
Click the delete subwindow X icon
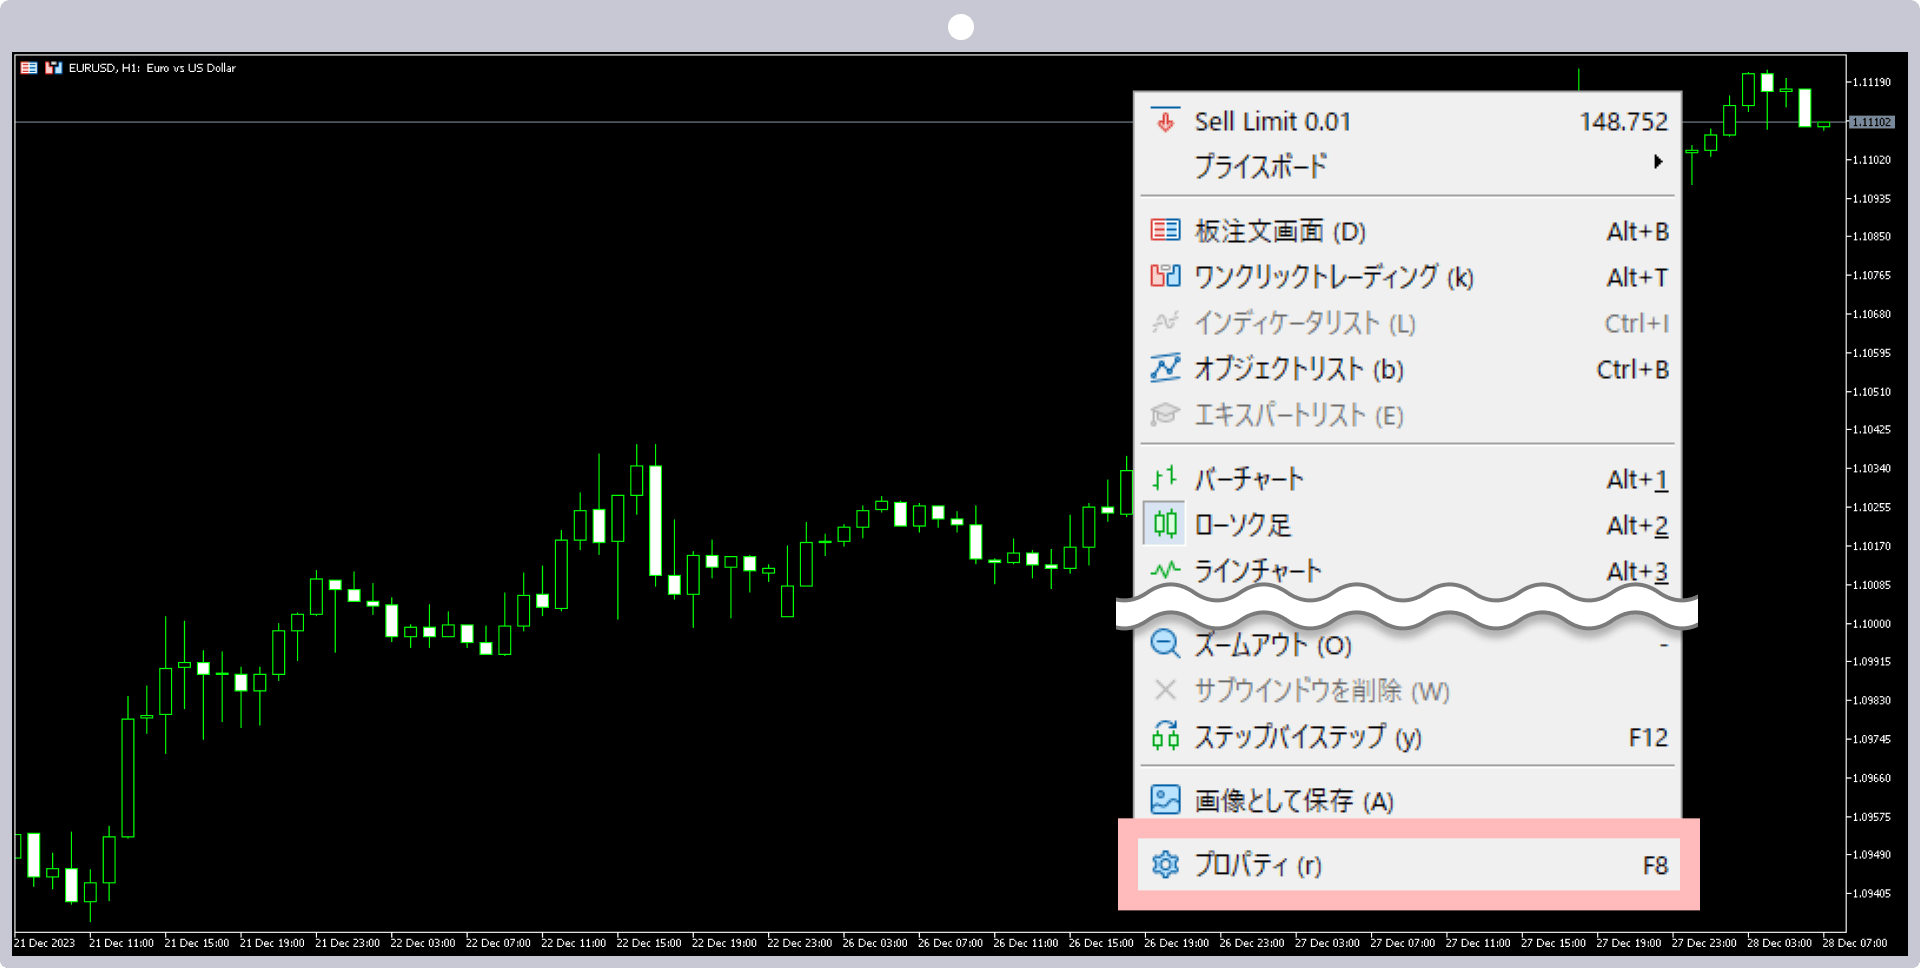1165,689
